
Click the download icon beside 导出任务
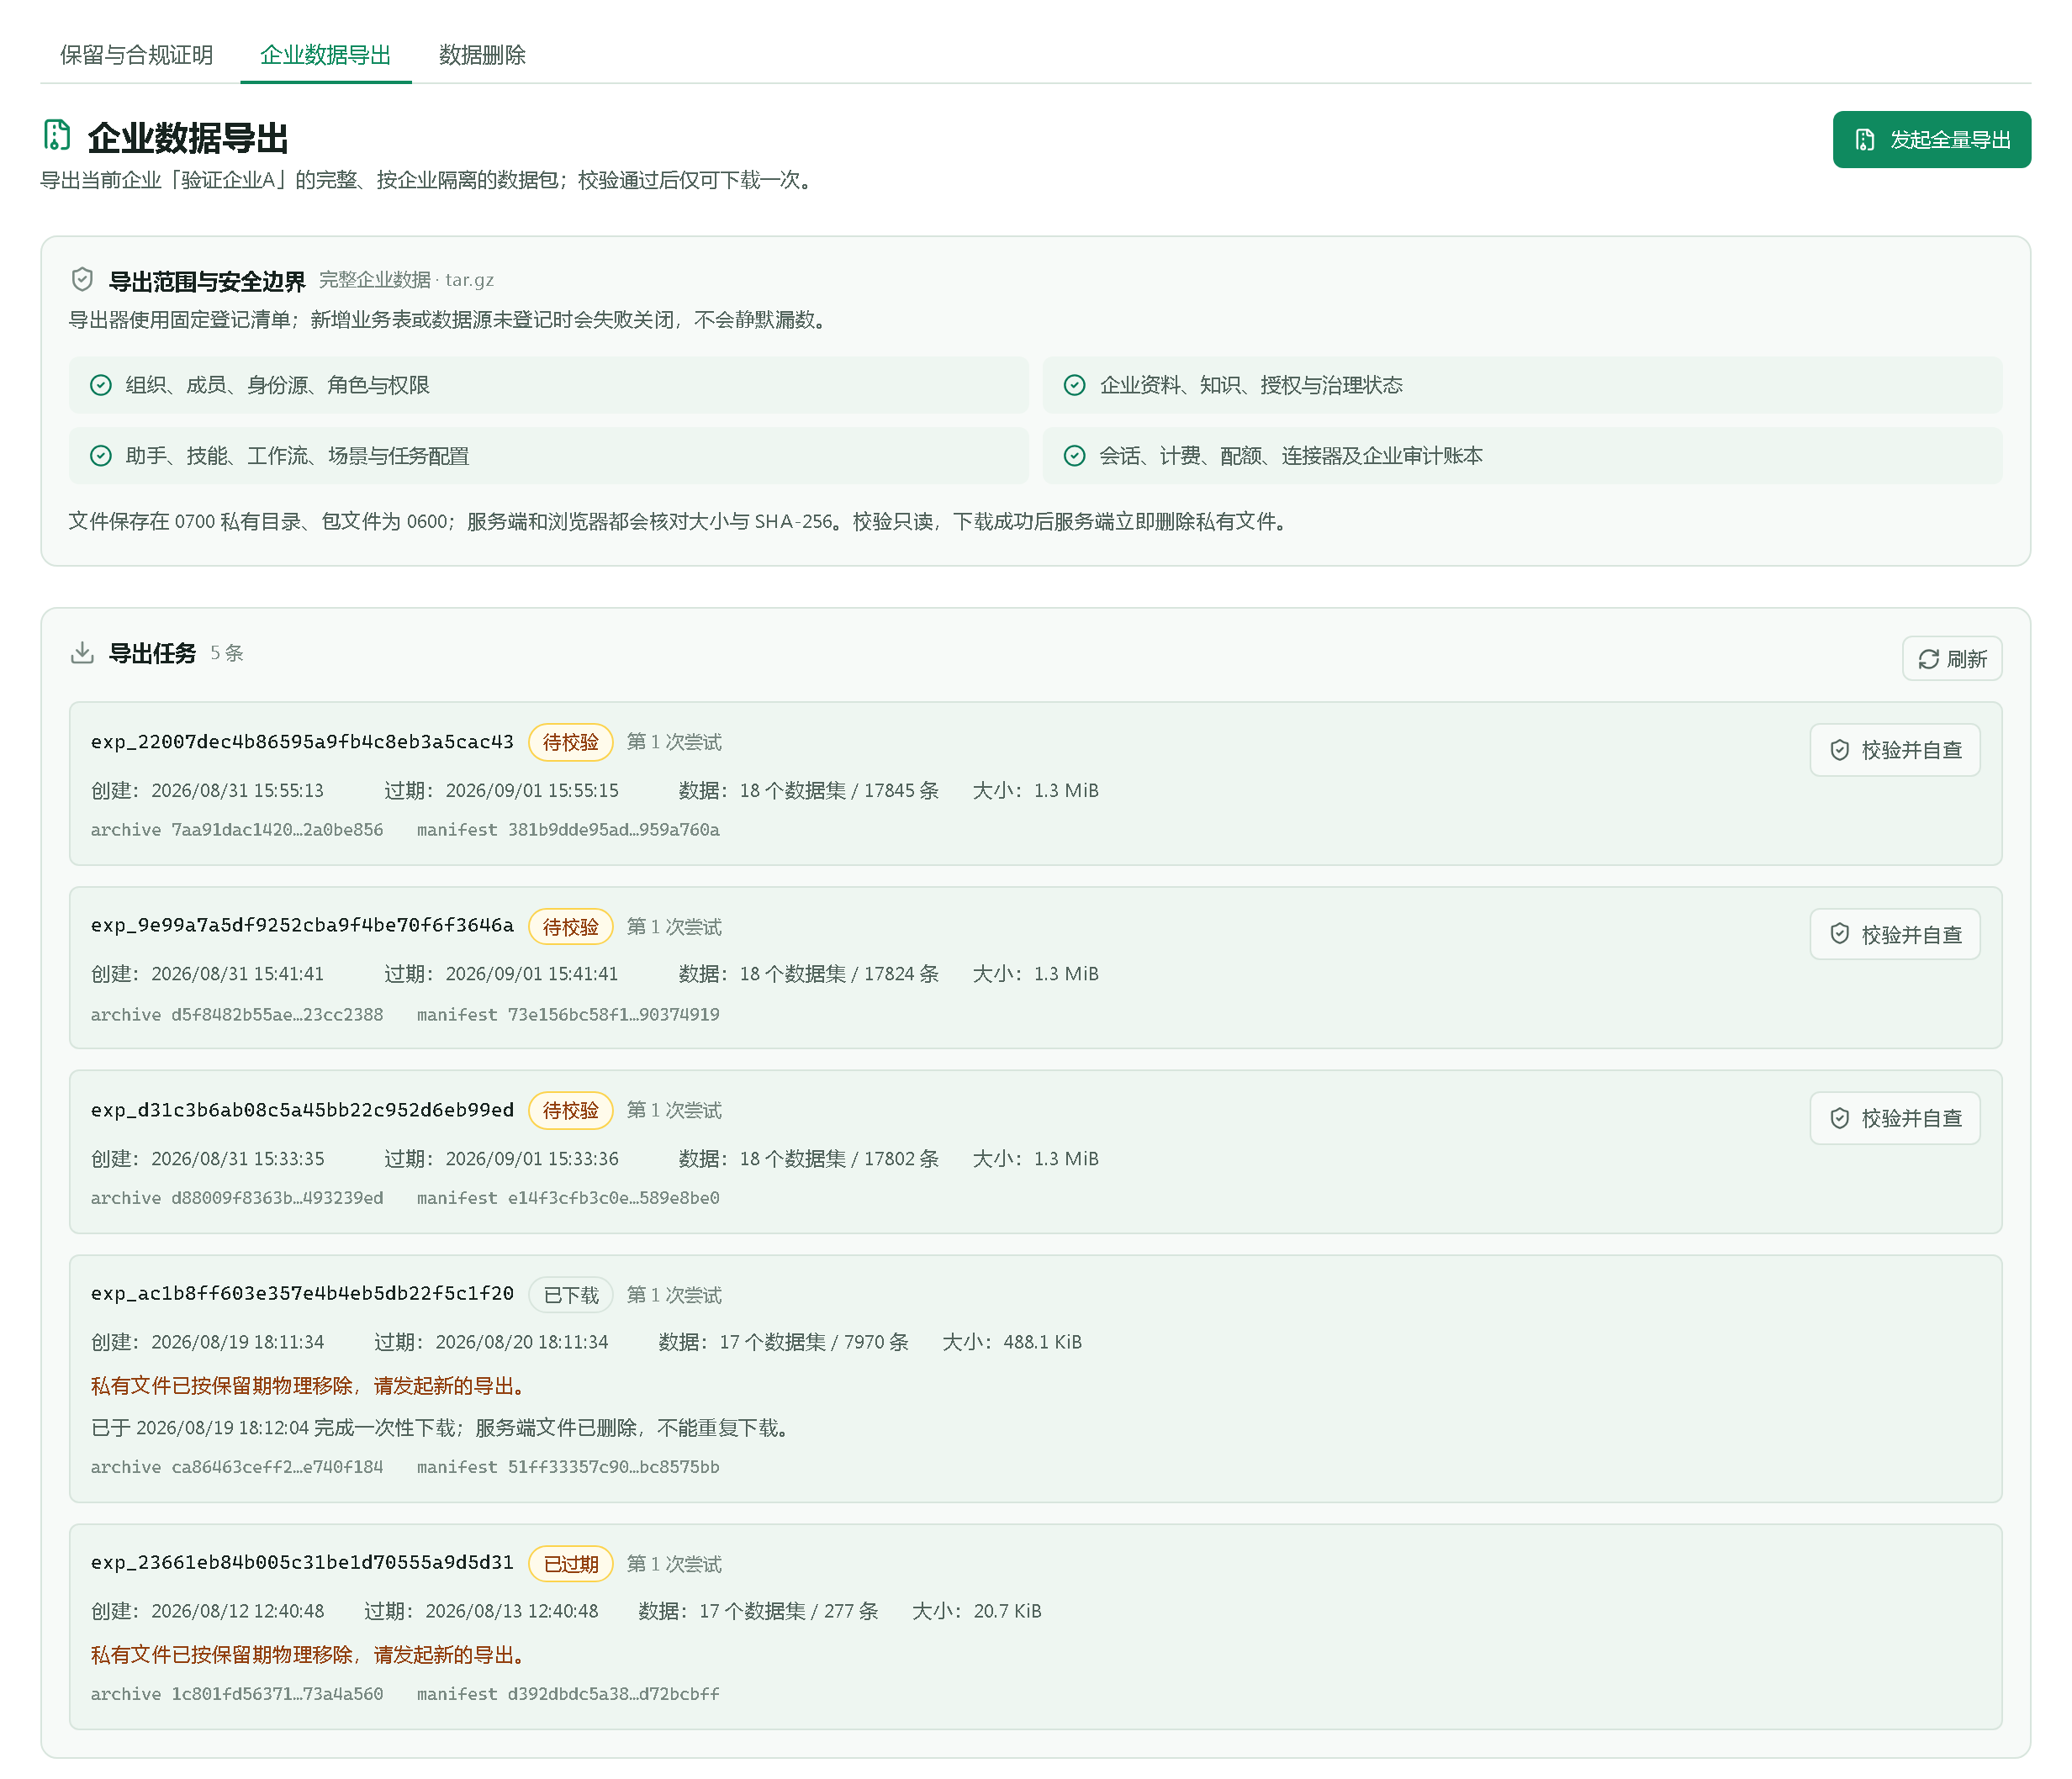[83, 653]
